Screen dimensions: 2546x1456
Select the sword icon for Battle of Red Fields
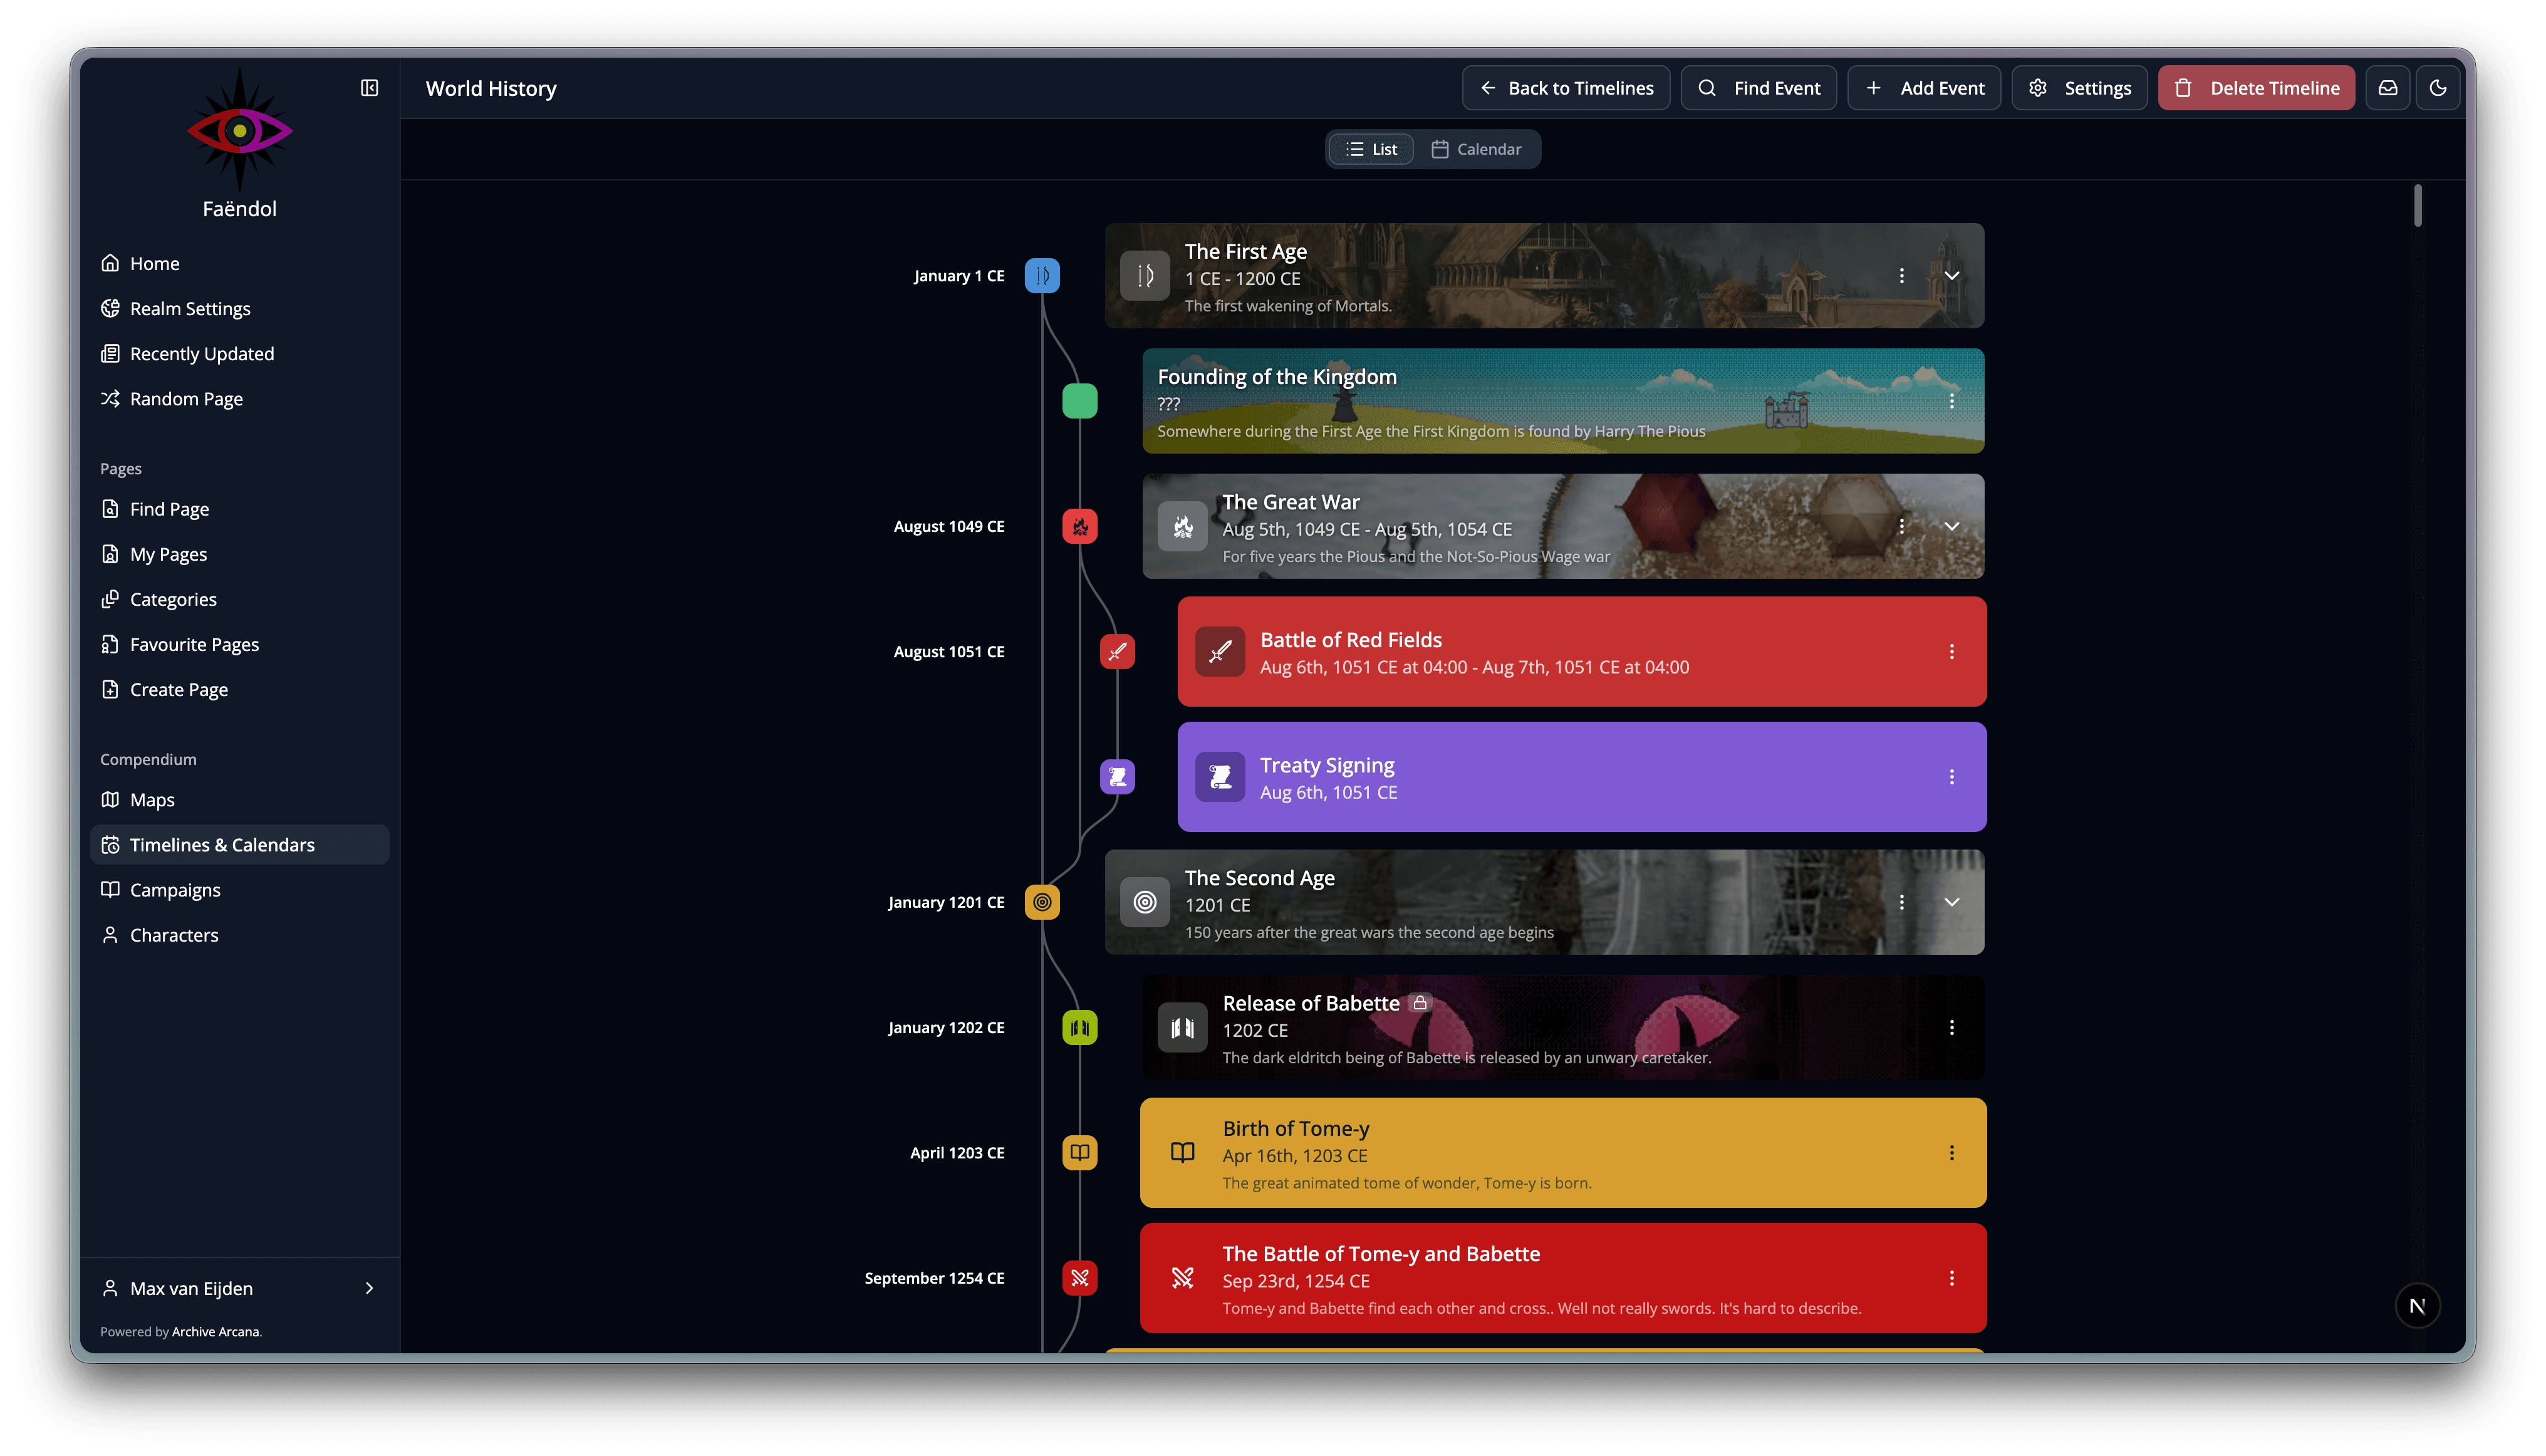click(x=1221, y=651)
